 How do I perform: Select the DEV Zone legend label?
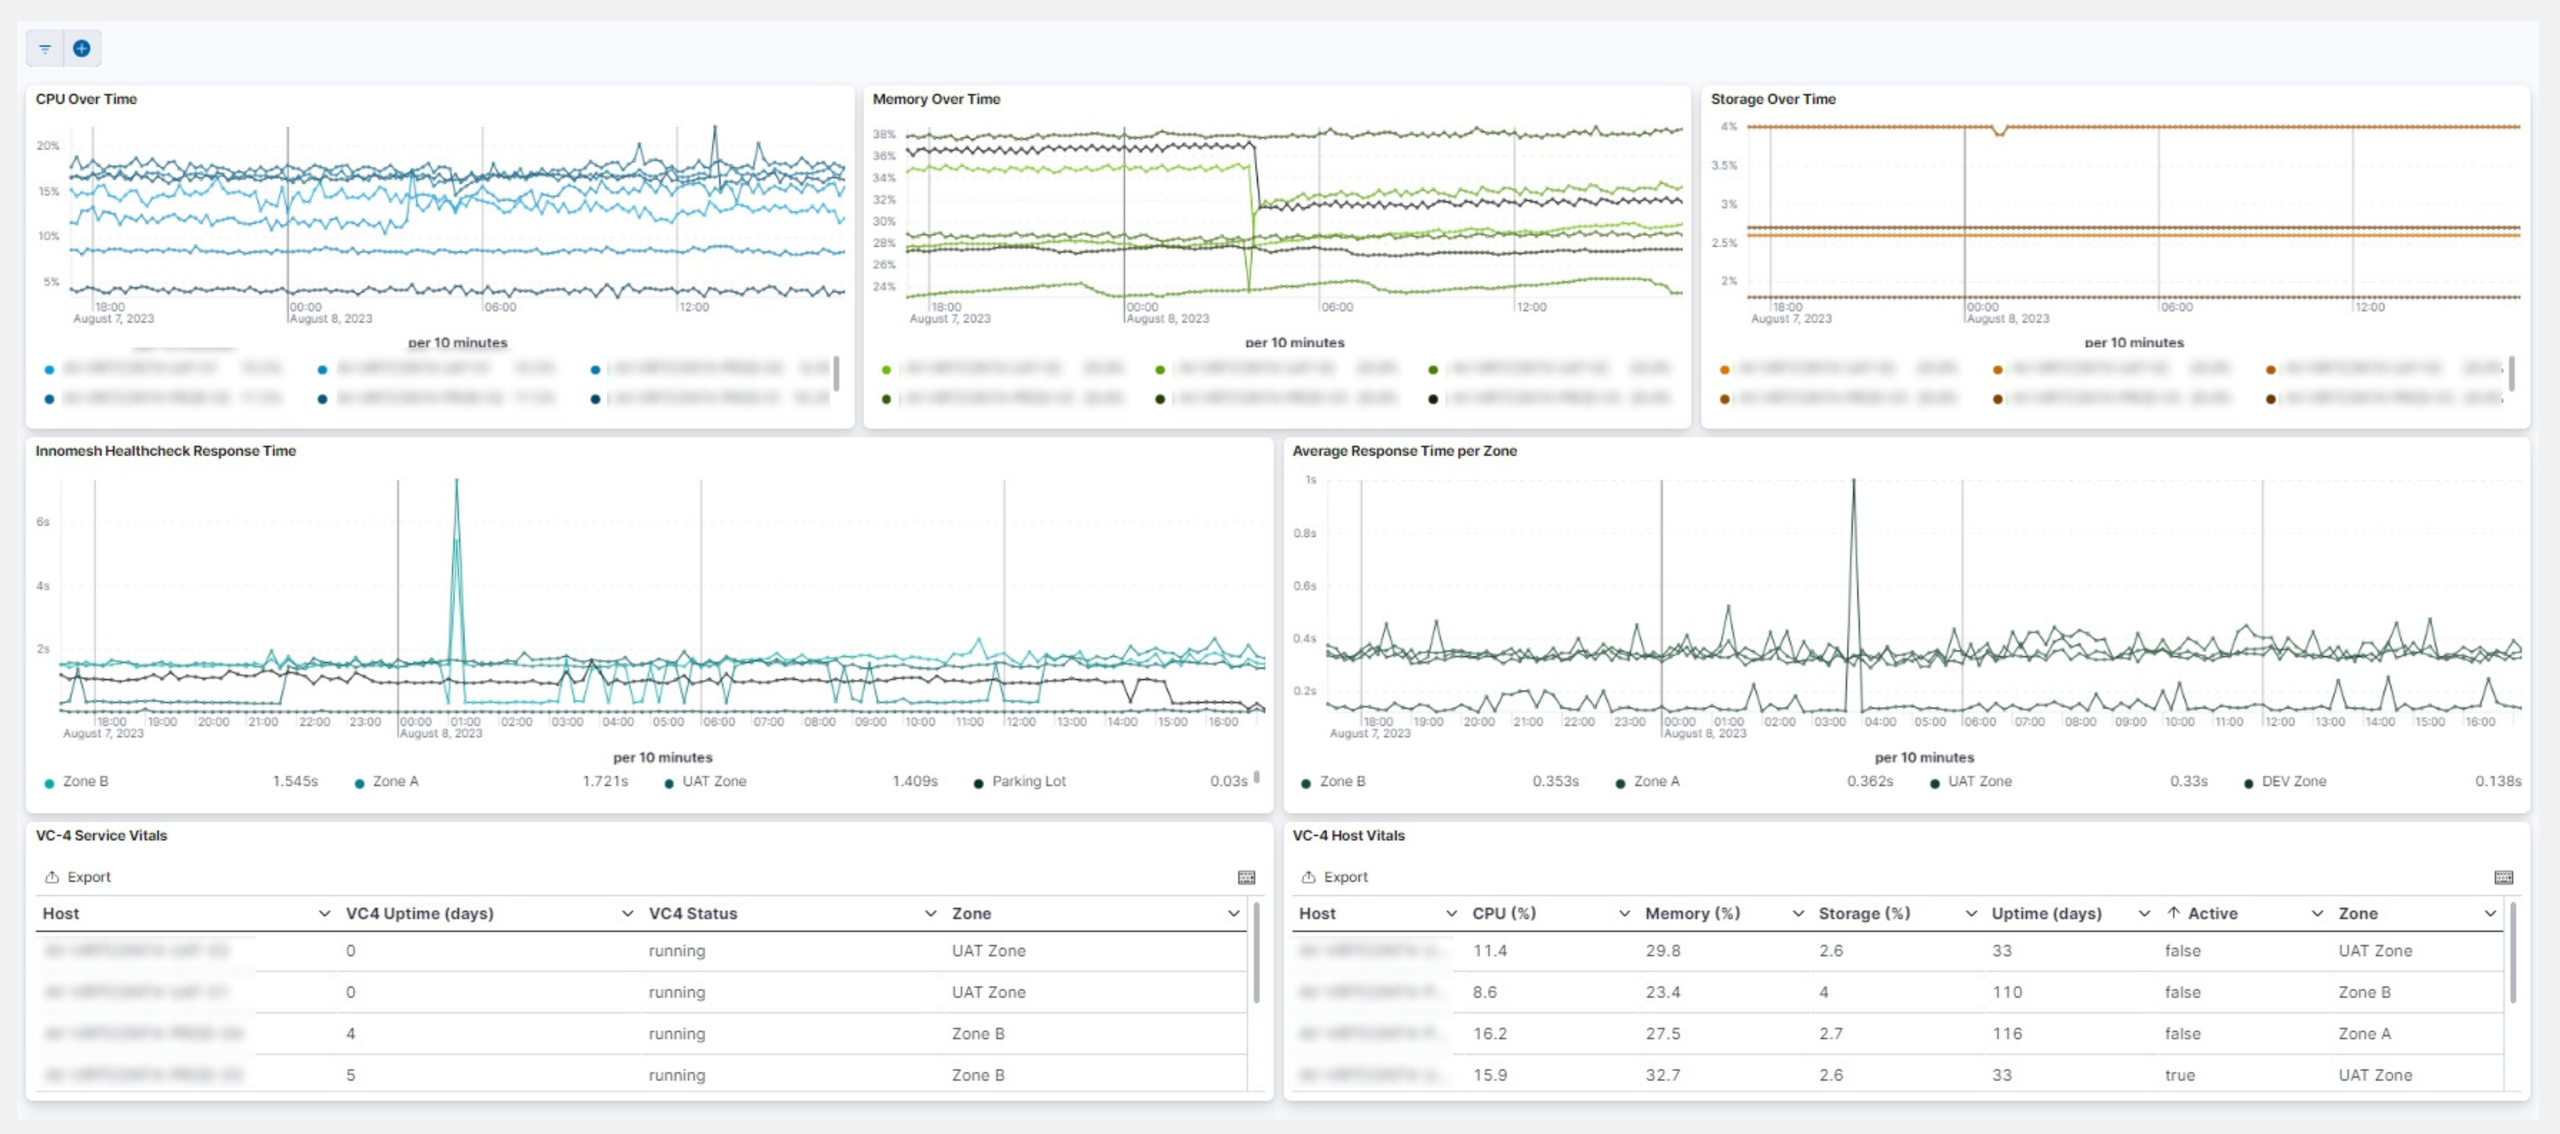click(2294, 781)
